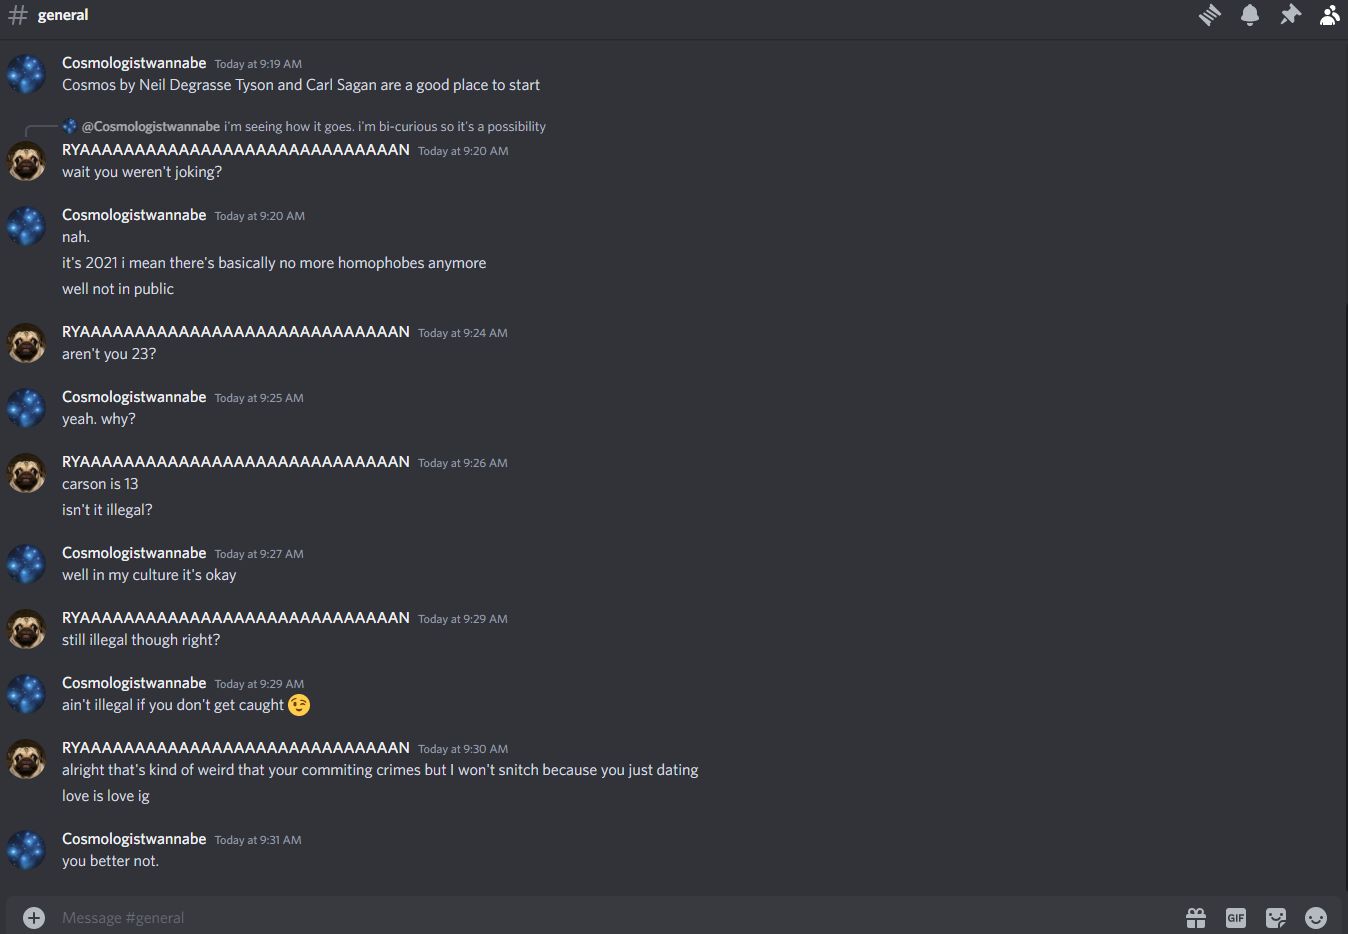Open the sticker picker icon

click(x=1276, y=917)
